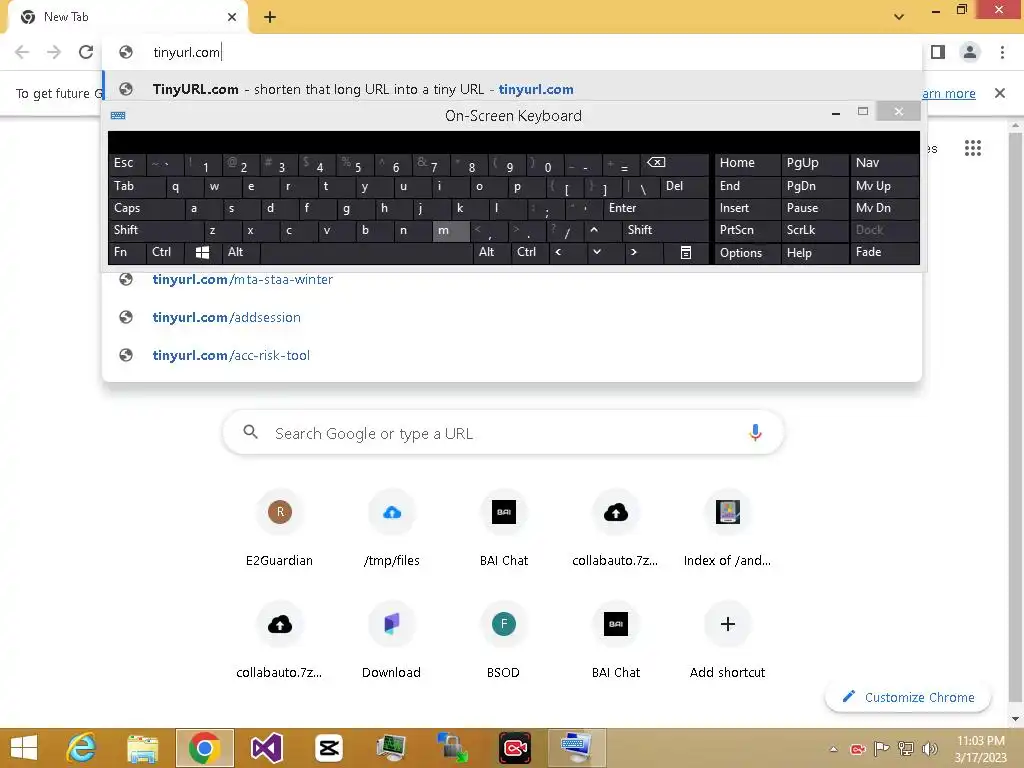This screenshot has width=1024, height=768.
Task: Select the New Tab tab
Action: coord(128,17)
